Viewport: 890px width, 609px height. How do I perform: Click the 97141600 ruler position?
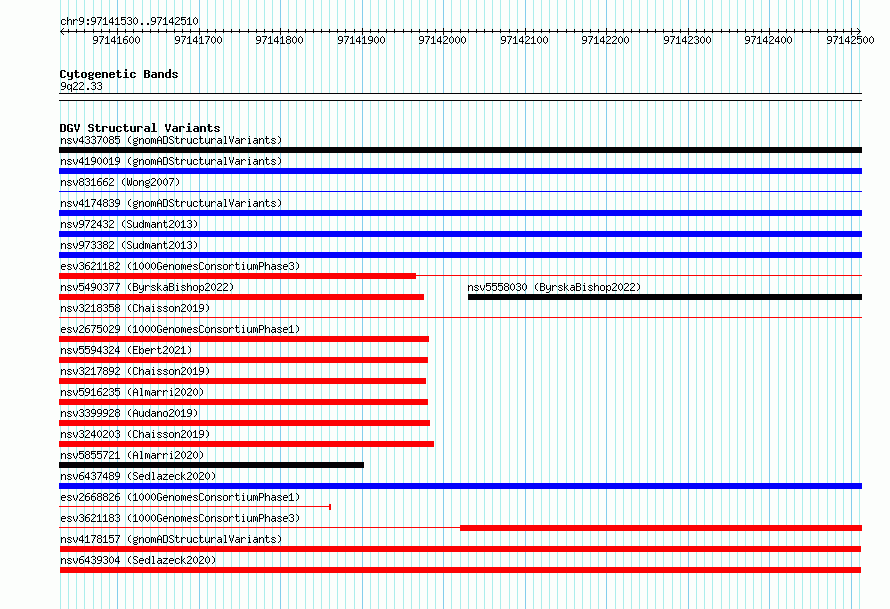point(116,40)
